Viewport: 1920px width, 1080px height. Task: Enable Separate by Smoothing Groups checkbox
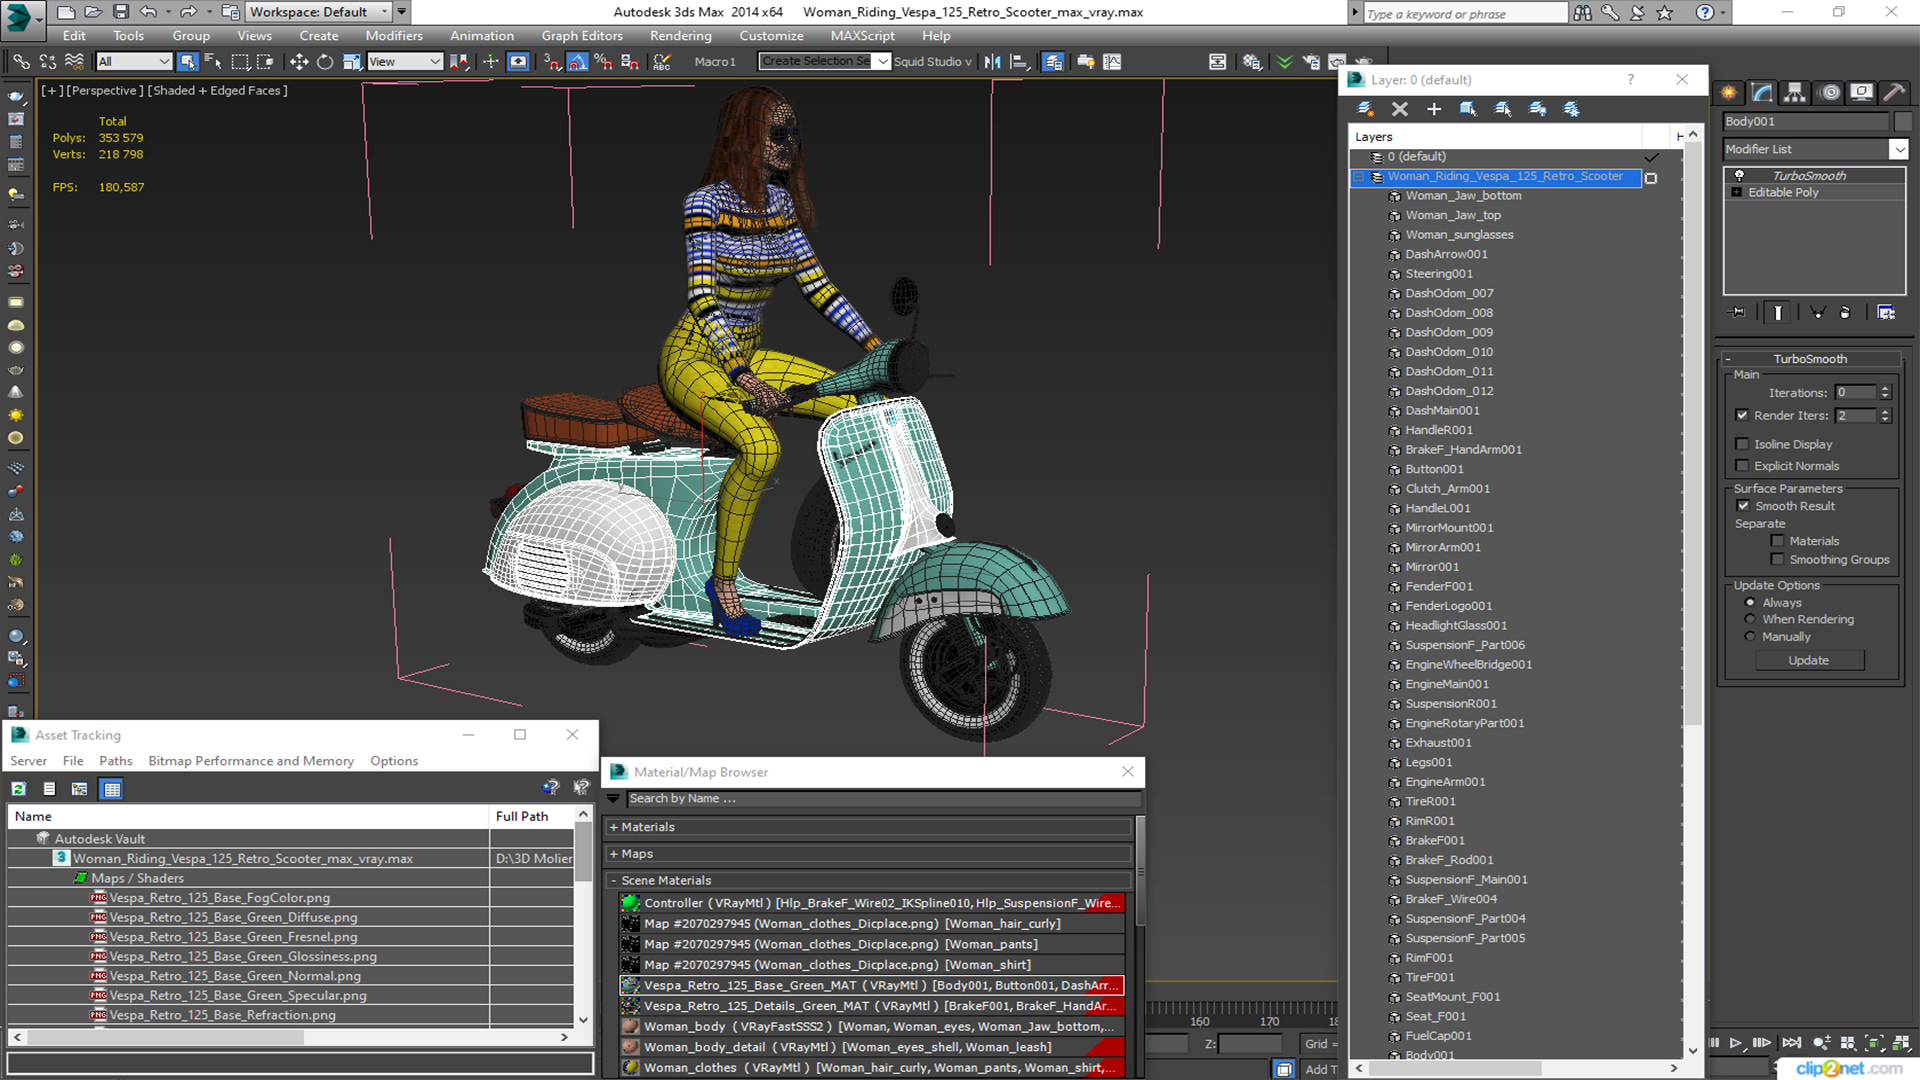tap(1777, 560)
